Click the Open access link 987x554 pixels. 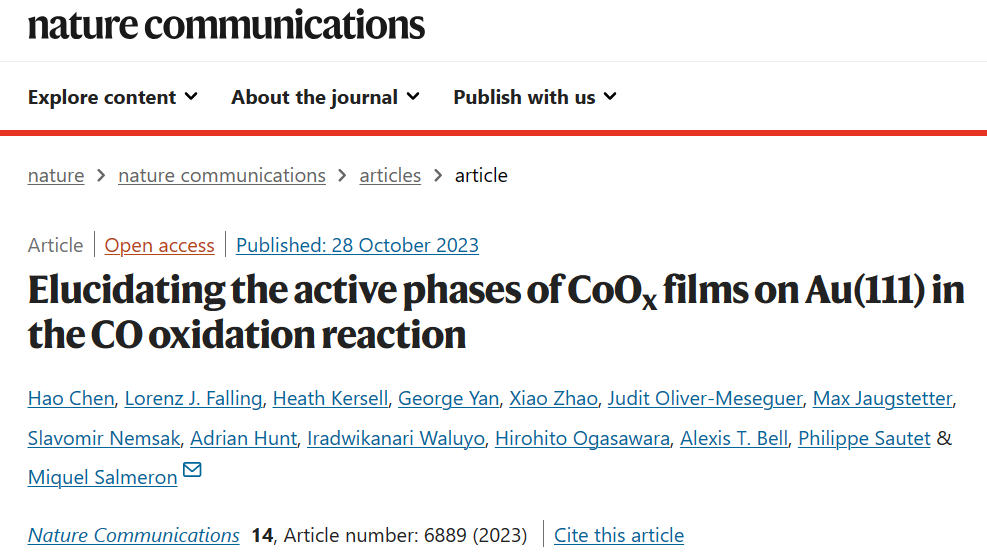(159, 246)
